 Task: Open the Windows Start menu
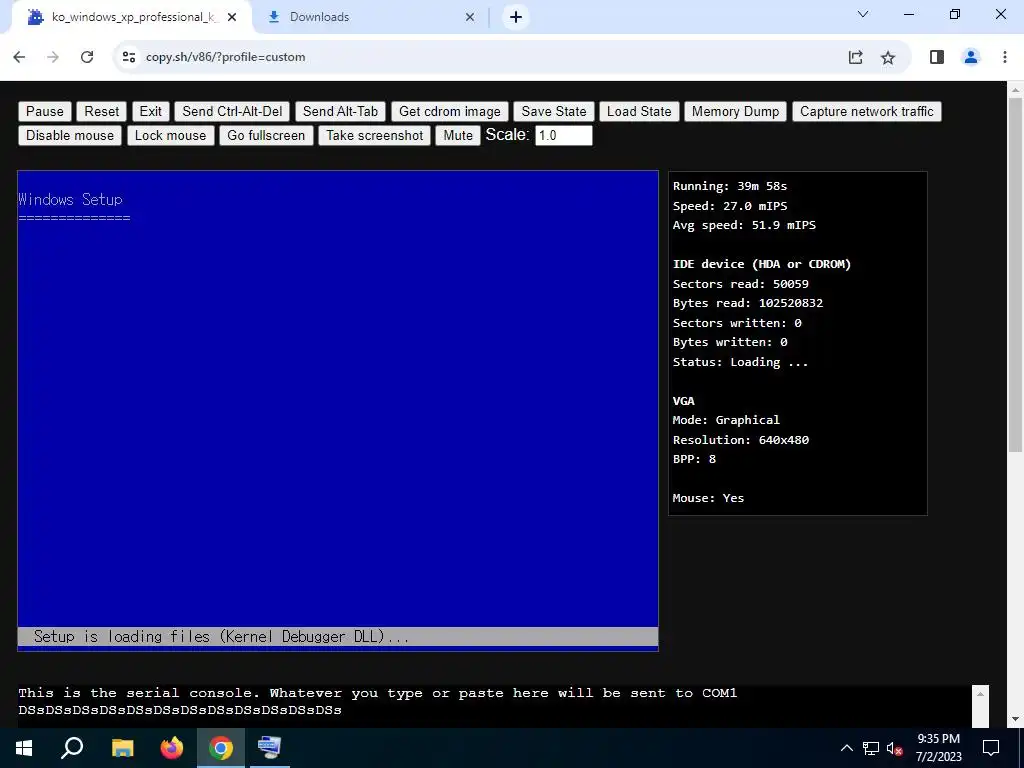coord(24,748)
